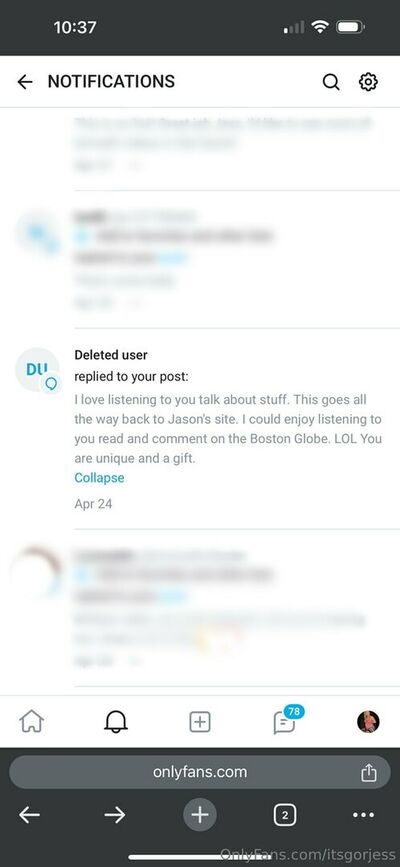Open the Apr 24 reply notification text
The height and width of the screenshot is (867, 400).
pyautogui.click(x=228, y=429)
